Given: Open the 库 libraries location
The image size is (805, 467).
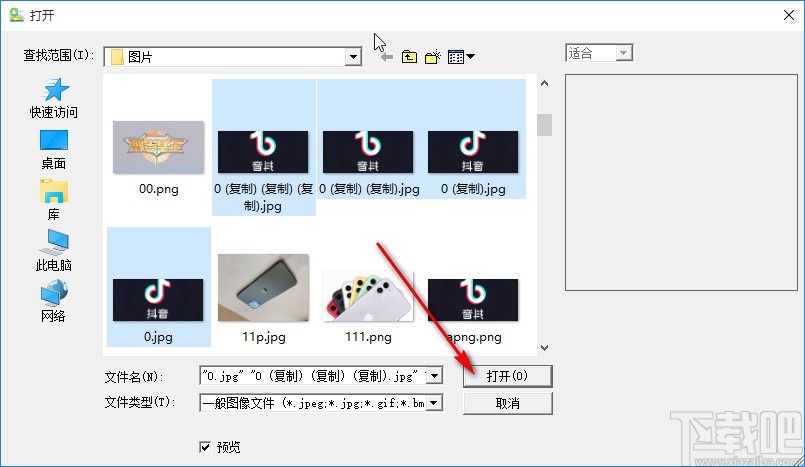Looking at the screenshot, I should click(x=54, y=200).
